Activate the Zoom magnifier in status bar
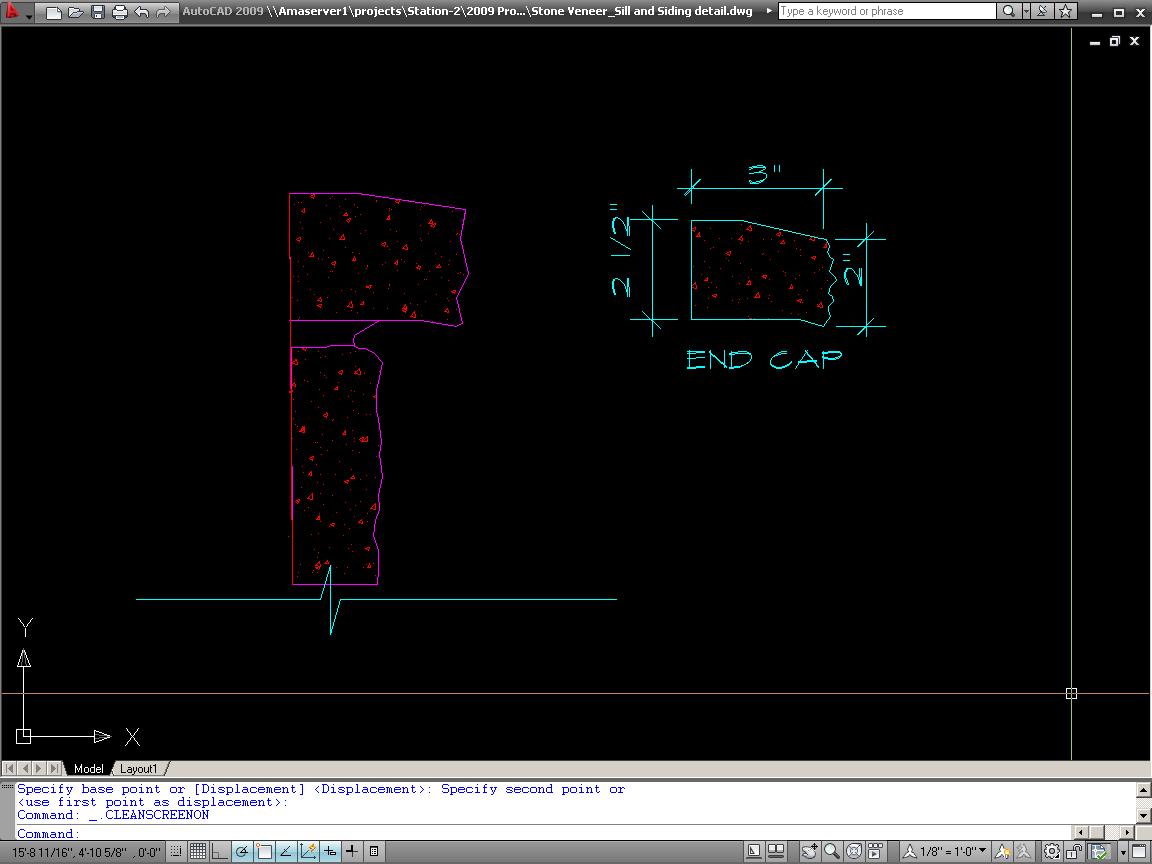 coord(832,852)
